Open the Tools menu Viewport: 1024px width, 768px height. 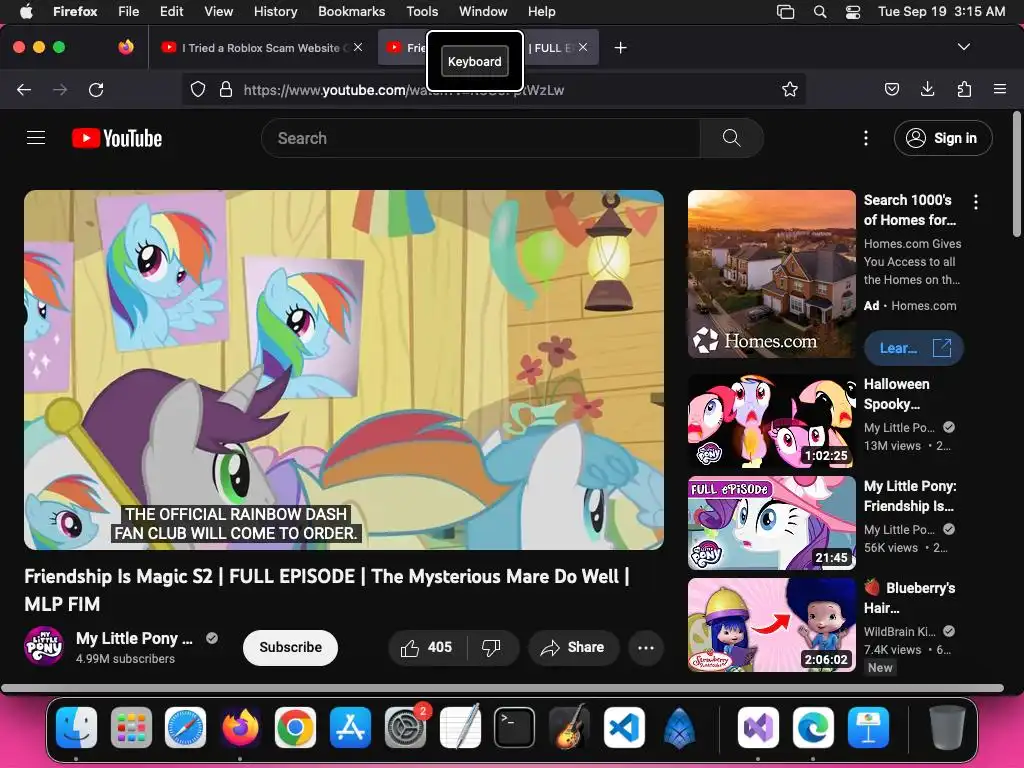pyautogui.click(x=422, y=12)
